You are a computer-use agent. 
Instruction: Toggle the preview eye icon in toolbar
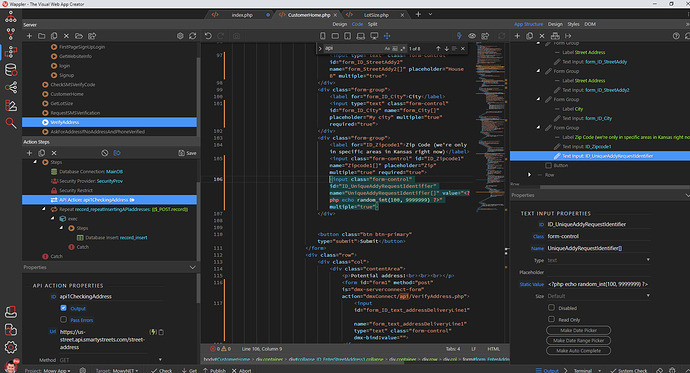(x=472, y=36)
